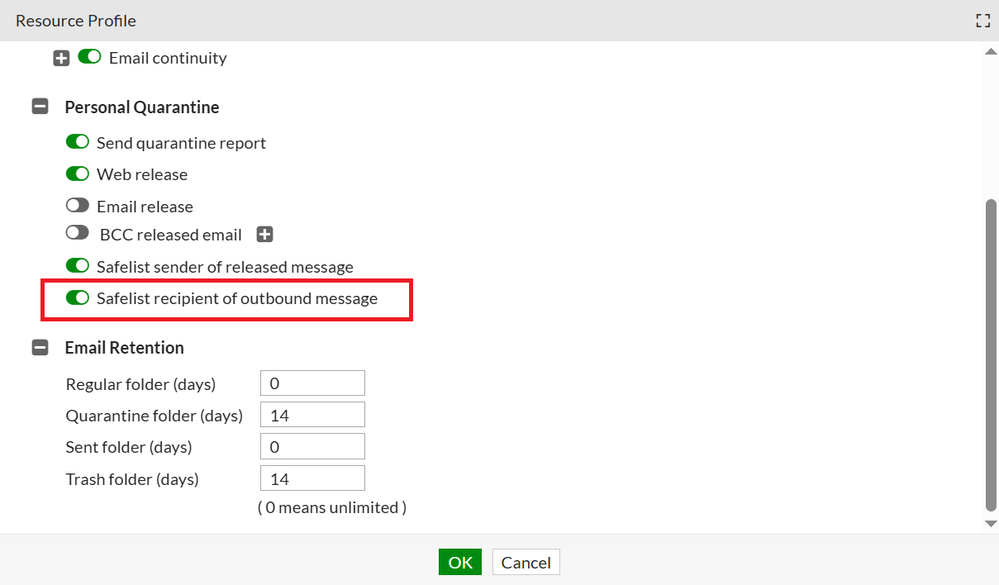Disable Send quarantine report
The height and width of the screenshot is (585, 999).
click(77, 143)
